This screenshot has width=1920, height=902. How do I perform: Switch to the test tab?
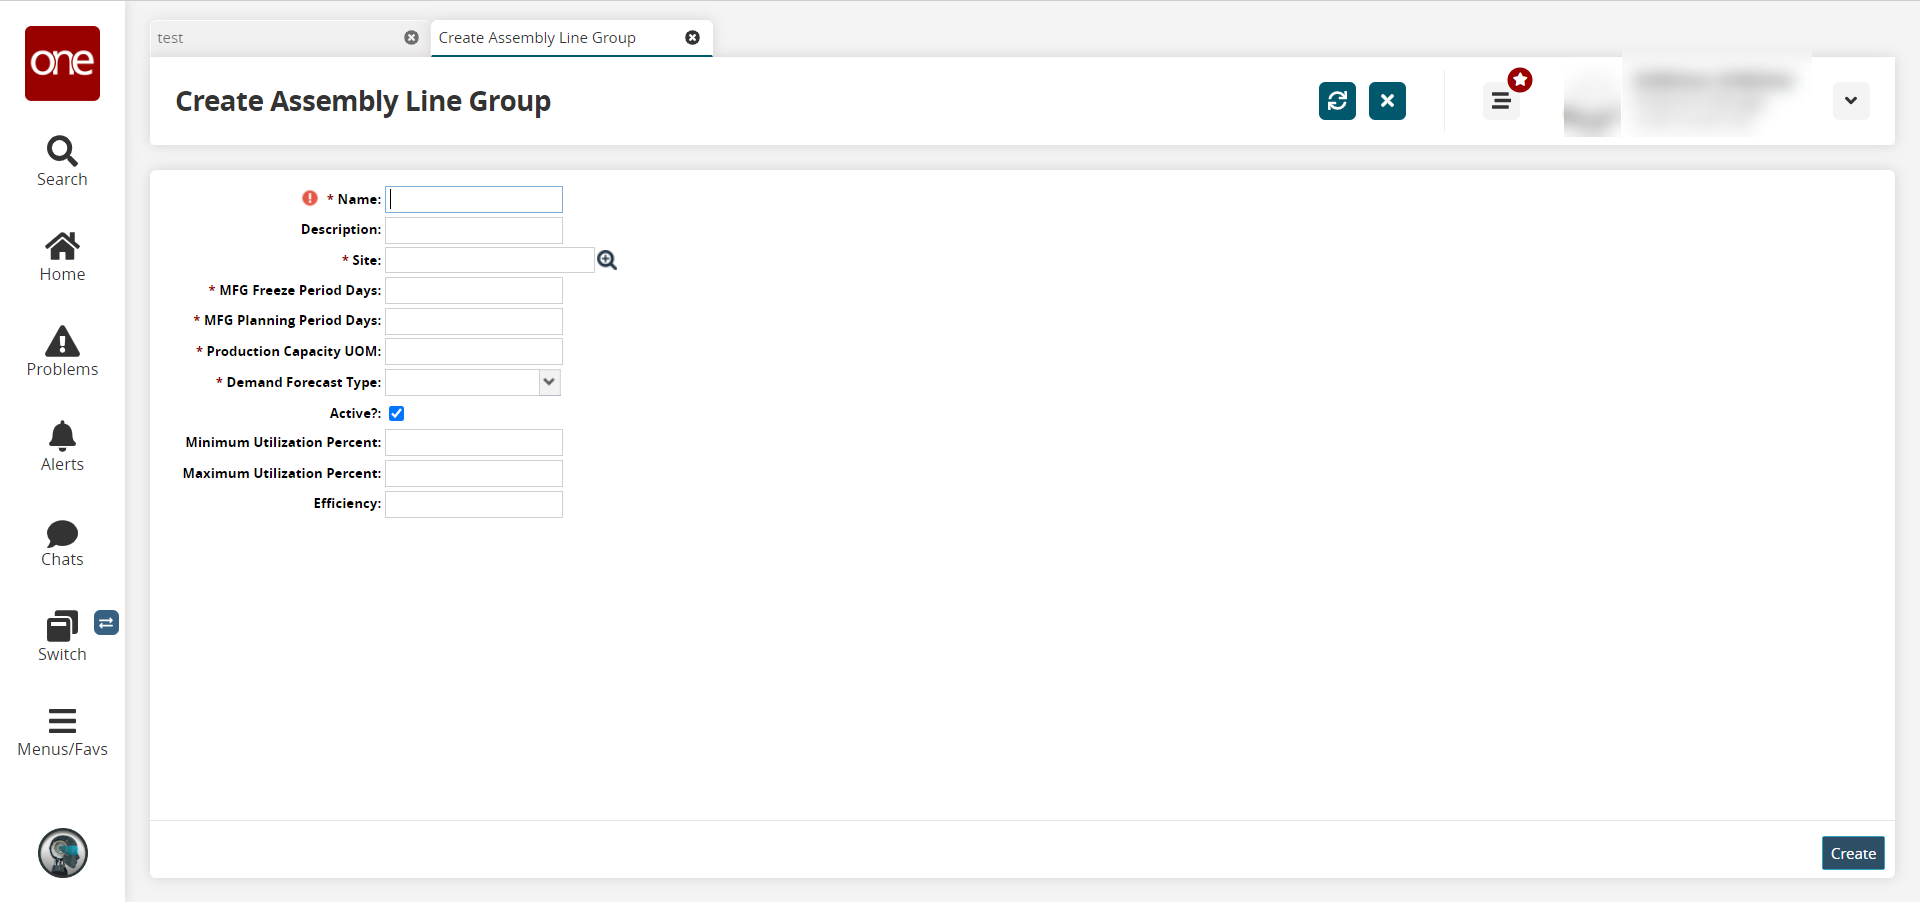288,38
